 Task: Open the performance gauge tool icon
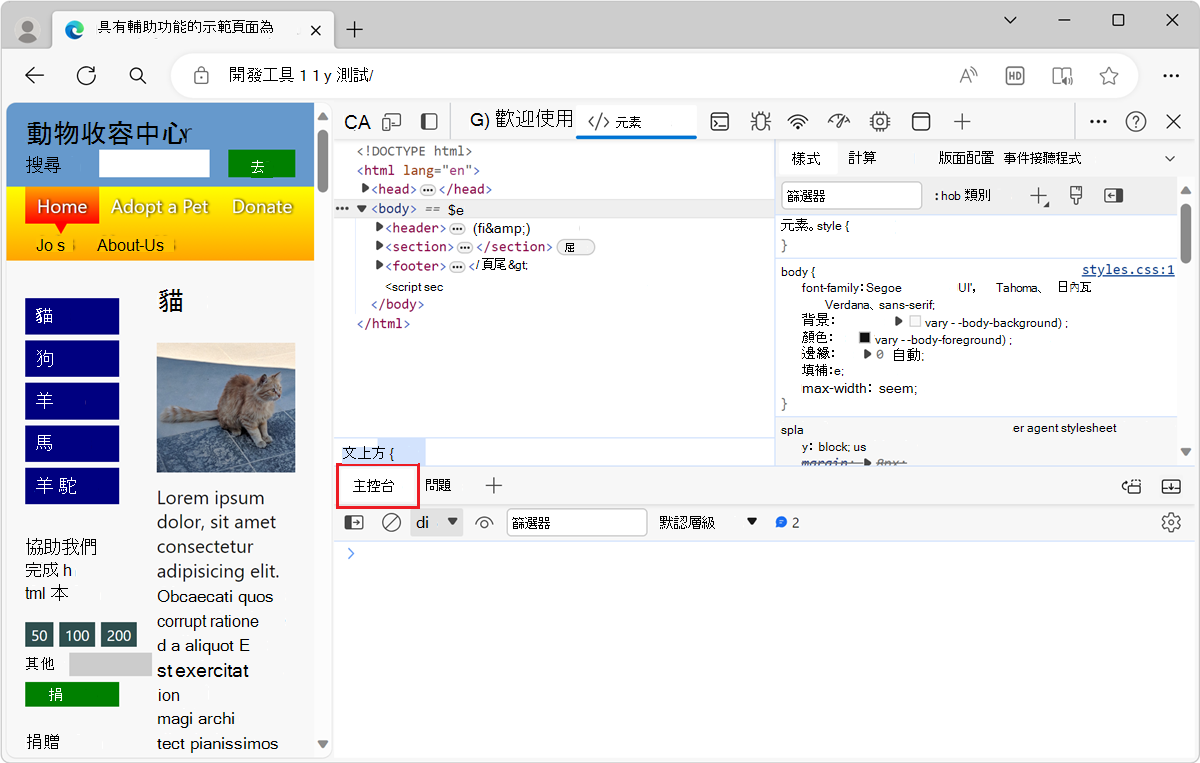[x=838, y=121]
